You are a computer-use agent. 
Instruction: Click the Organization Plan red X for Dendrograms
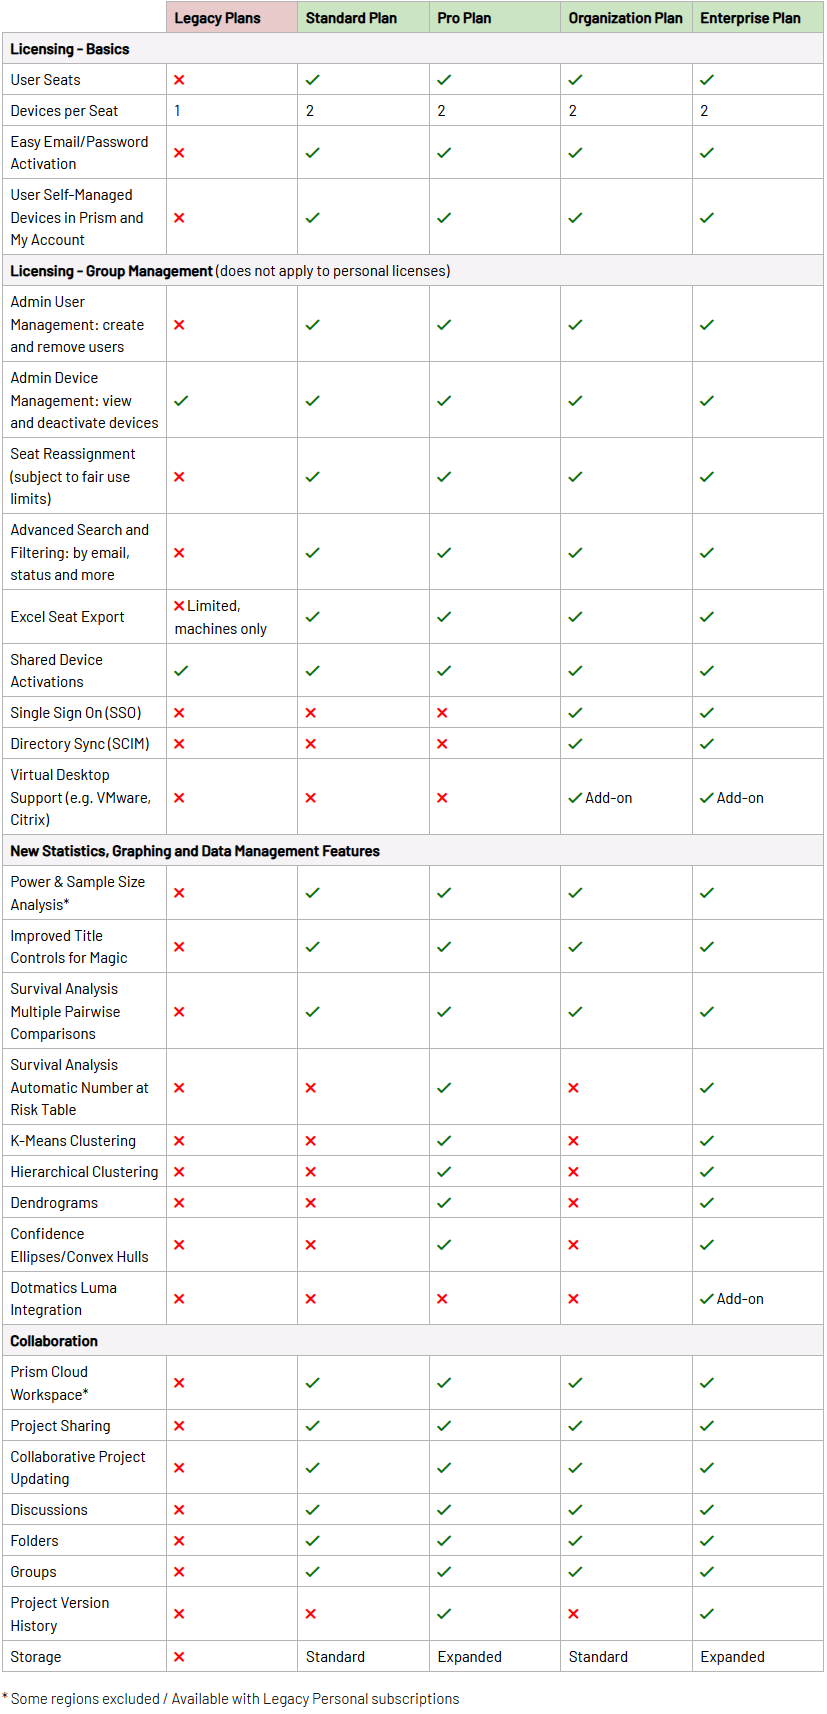click(573, 1203)
